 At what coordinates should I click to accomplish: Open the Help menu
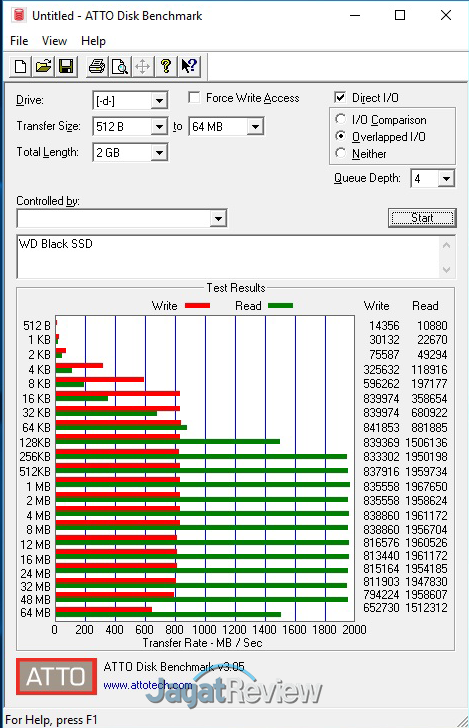(93, 41)
